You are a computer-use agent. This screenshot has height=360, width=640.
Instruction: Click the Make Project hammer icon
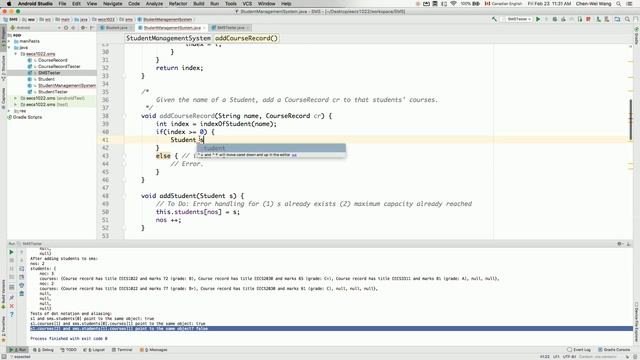[x=494, y=19]
